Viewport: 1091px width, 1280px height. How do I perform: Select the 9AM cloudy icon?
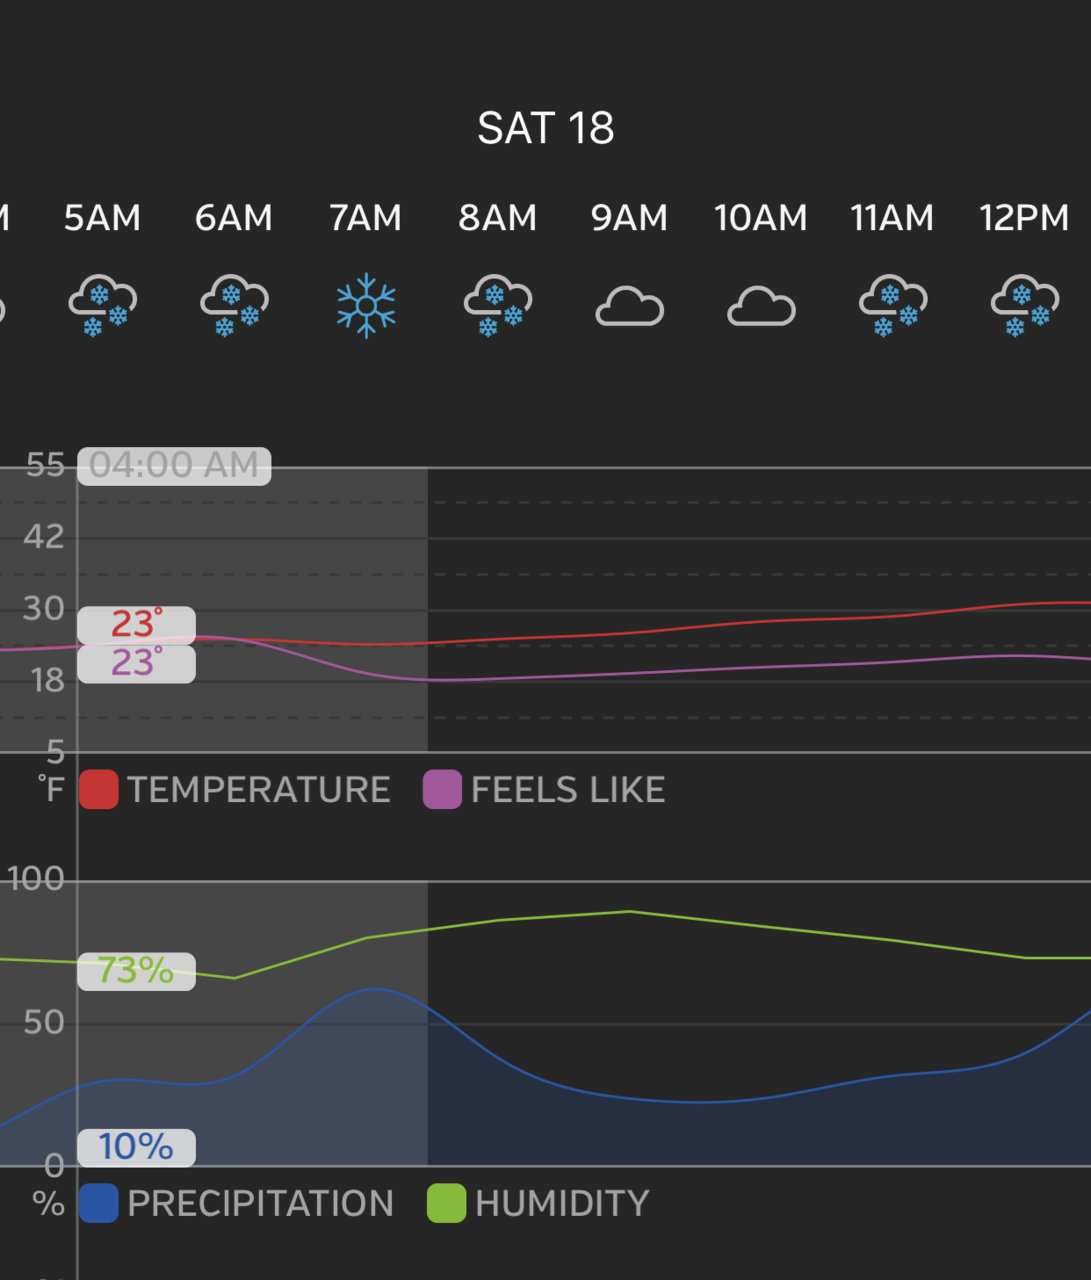(x=629, y=307)
